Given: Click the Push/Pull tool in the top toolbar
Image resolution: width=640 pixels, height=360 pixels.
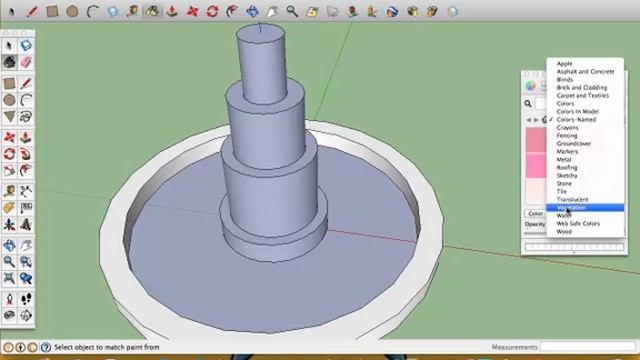Looking at the screenshot, I should pyautogui.click(x=172, y=11).
